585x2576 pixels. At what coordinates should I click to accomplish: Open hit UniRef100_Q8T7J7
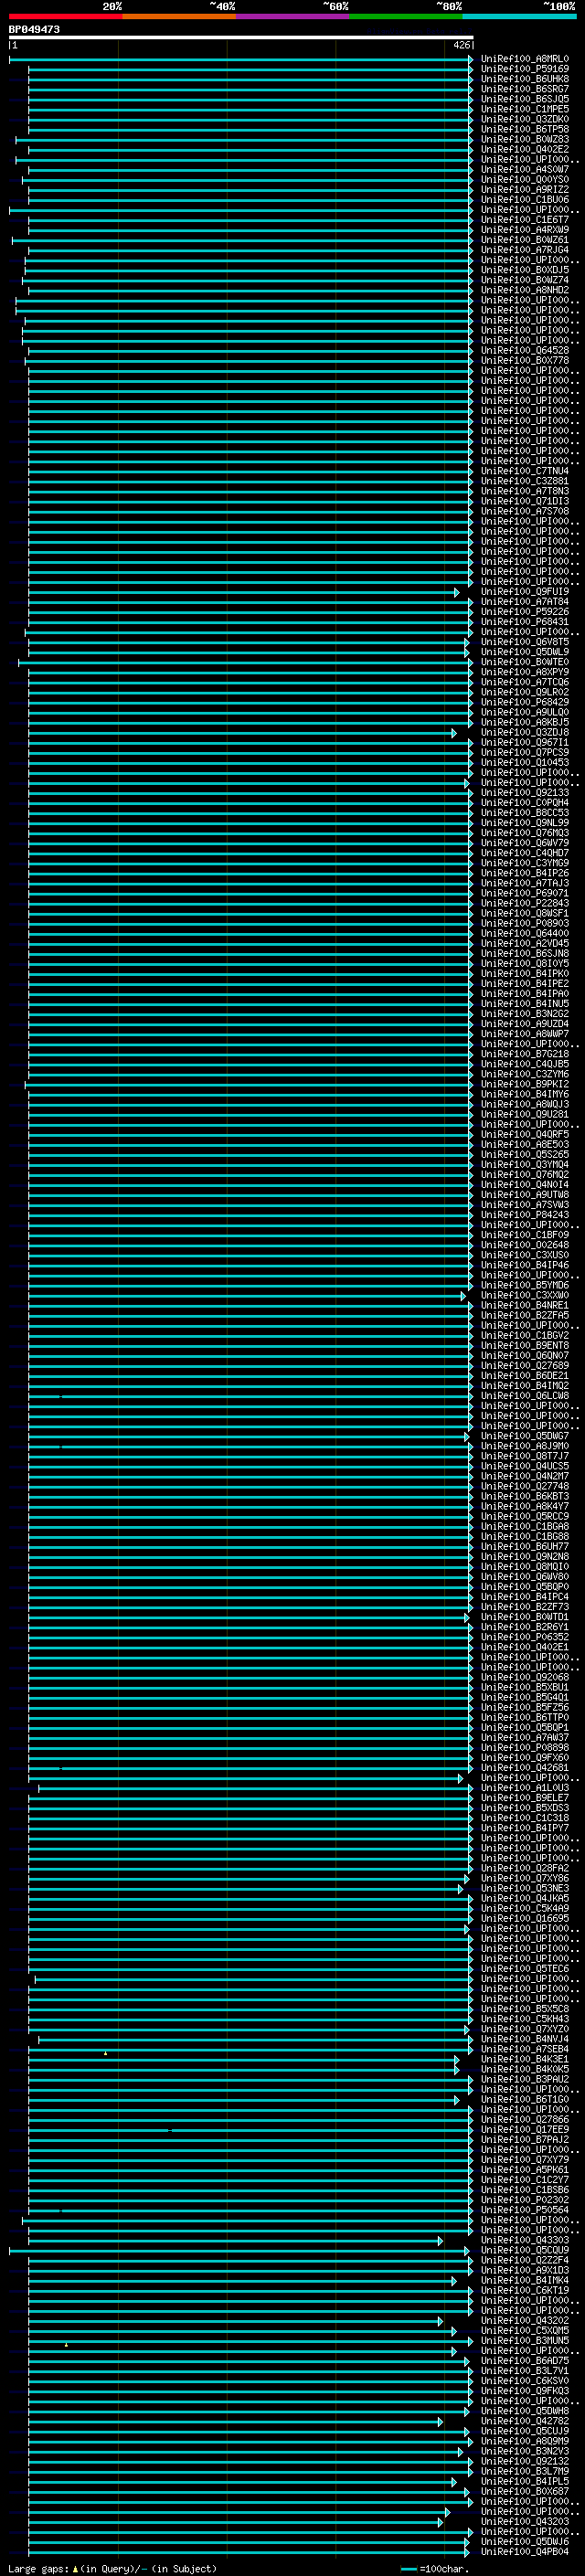(x=524, y=1455)
